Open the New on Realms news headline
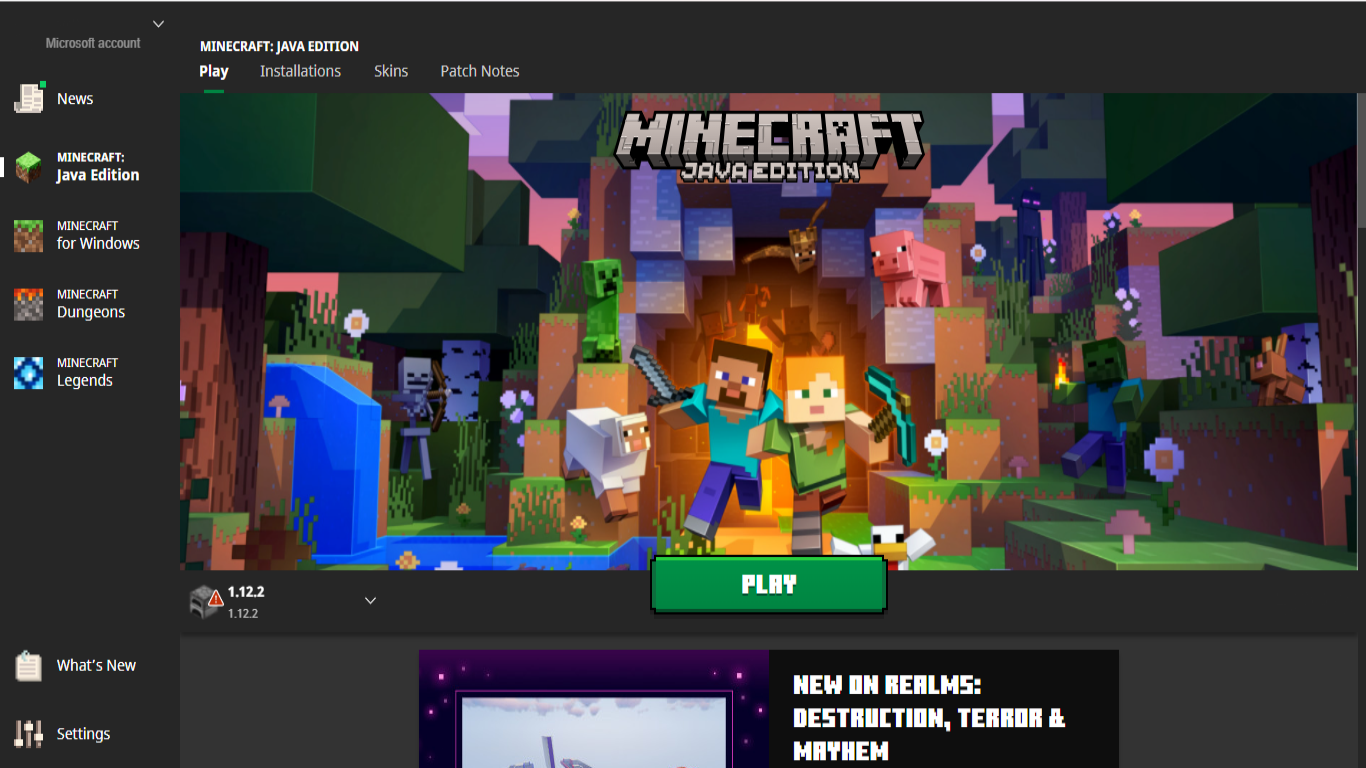This screenshot has height=768, width=1366. click(x=929, y=717)
